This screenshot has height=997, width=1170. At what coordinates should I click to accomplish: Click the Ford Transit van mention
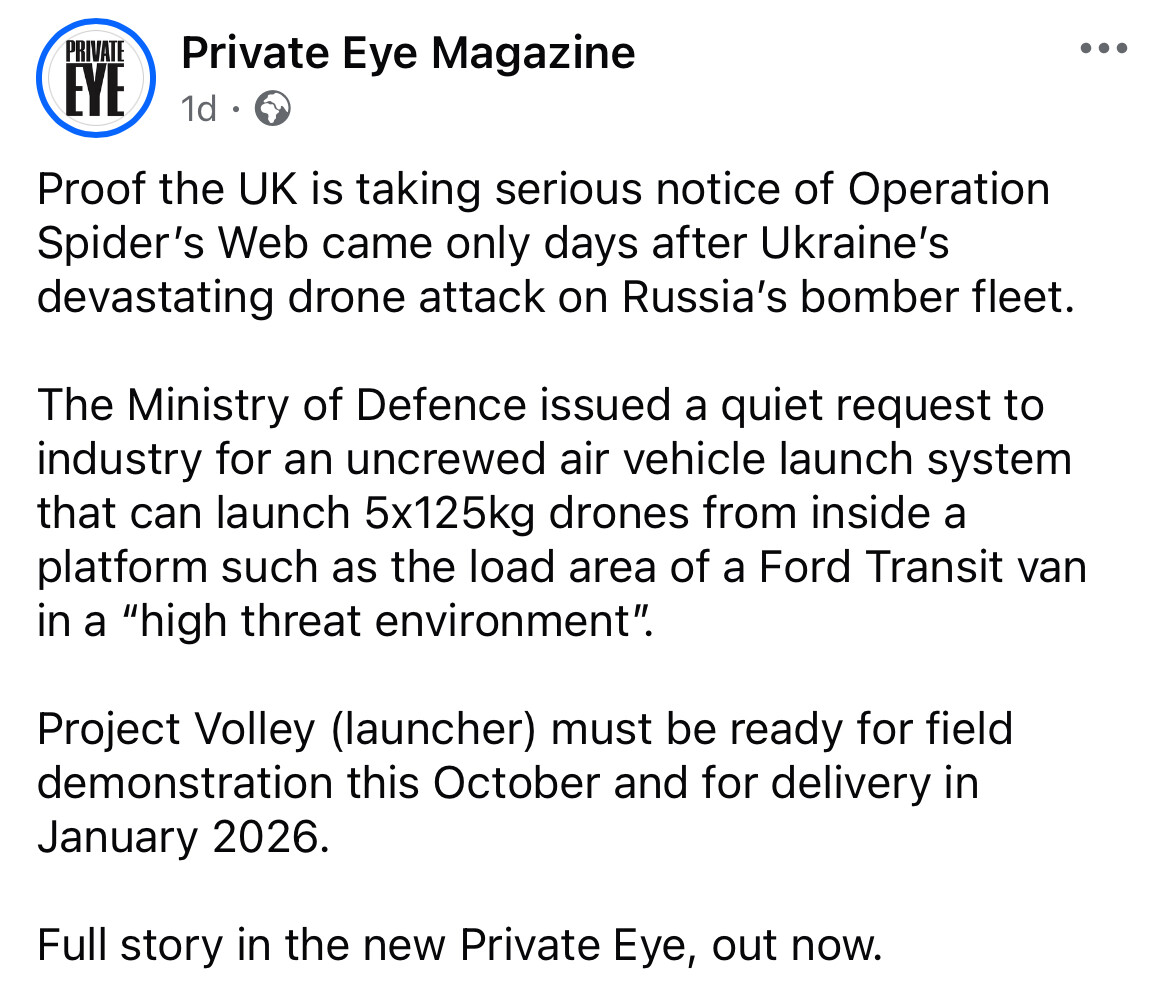tap(922, 567)
